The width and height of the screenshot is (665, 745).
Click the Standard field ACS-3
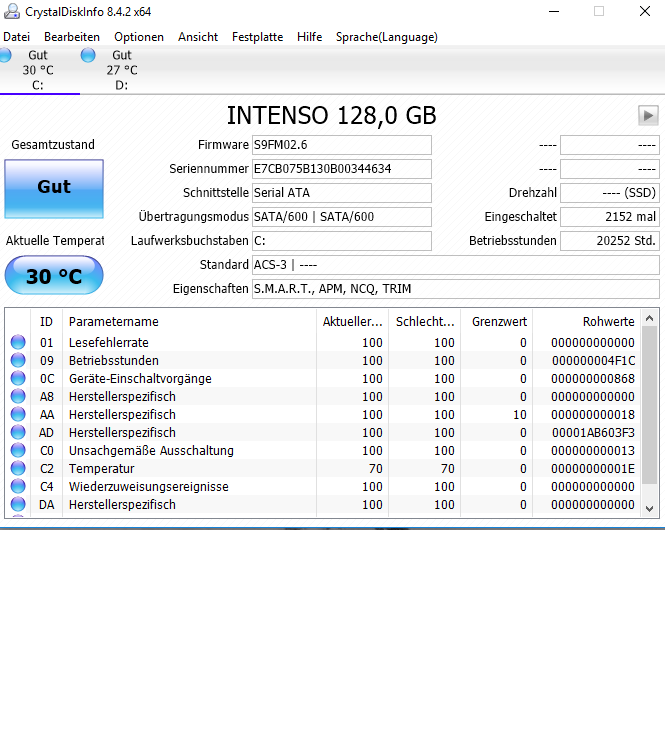pos(456,265)
